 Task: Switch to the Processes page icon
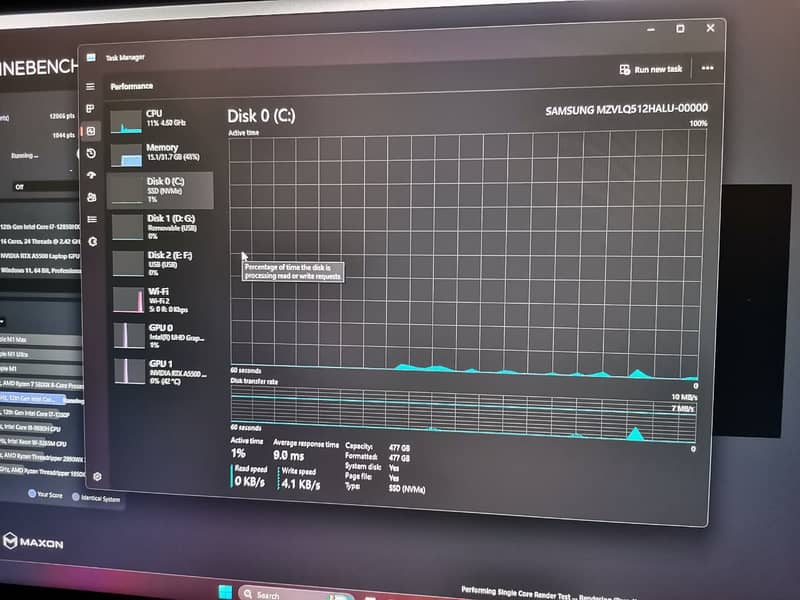(90, 108)
